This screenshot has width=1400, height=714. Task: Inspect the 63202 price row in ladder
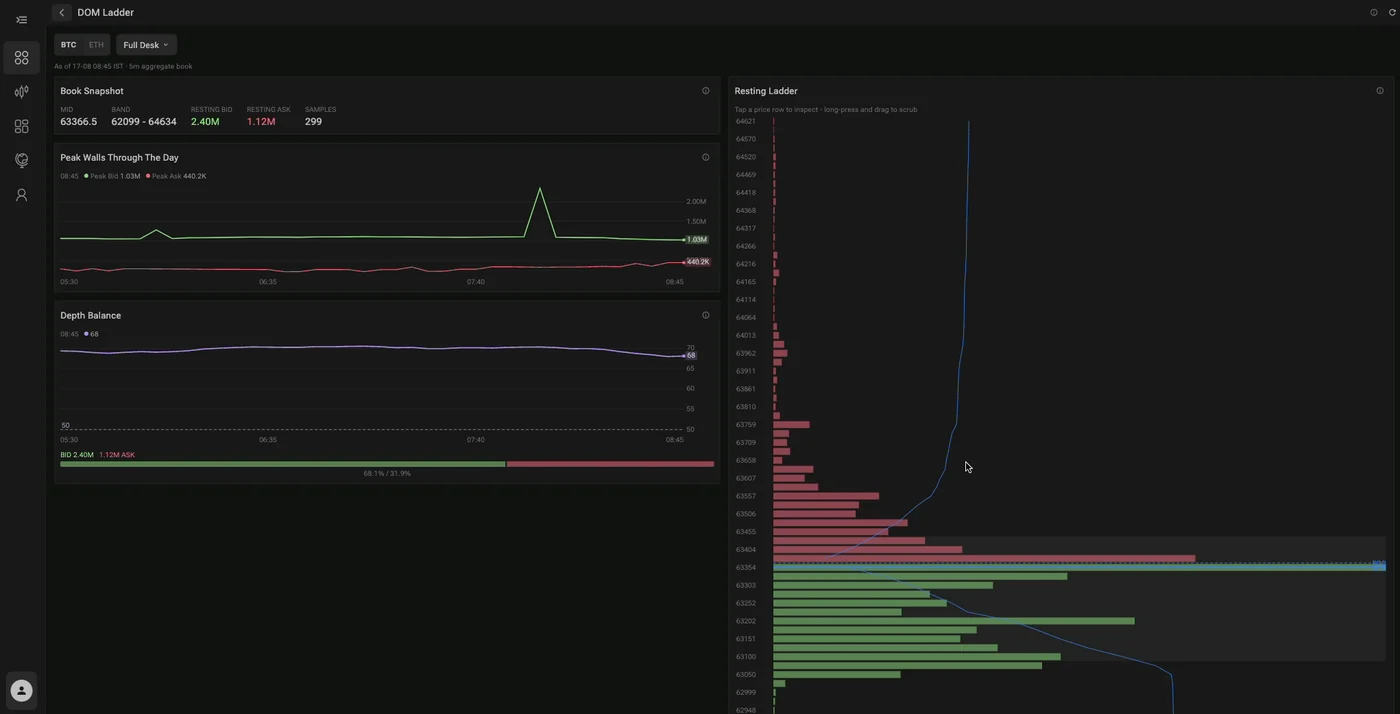coord(1060,621)
